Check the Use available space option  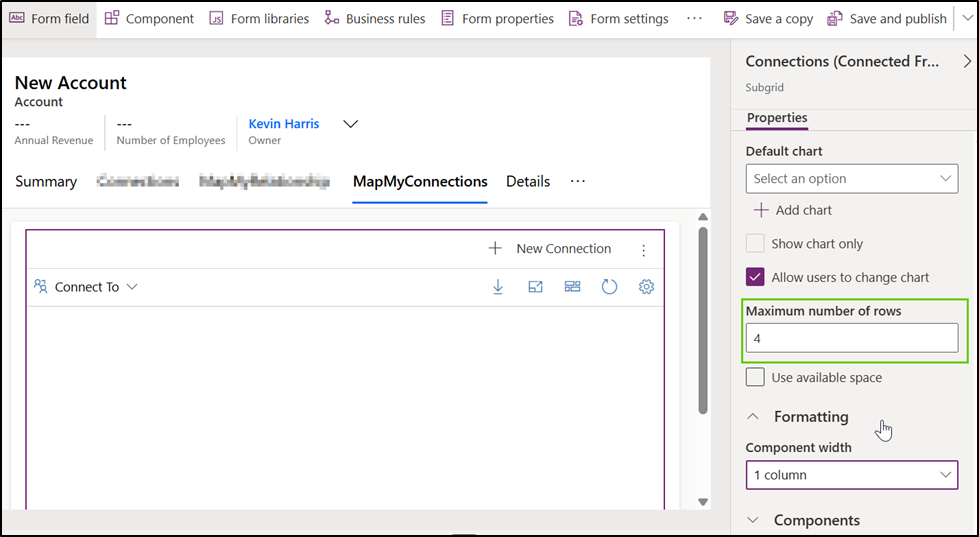tap(756, 378)
